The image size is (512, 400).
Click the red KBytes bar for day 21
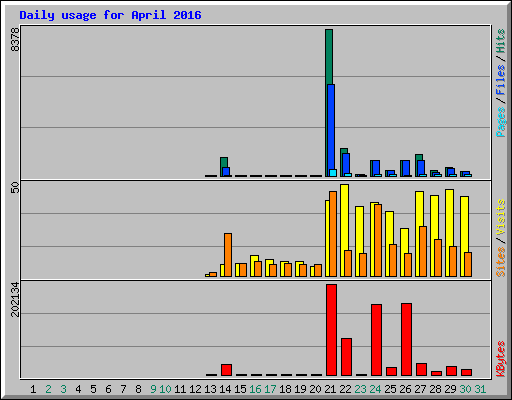pyautogui.click(x=331, y=330)
